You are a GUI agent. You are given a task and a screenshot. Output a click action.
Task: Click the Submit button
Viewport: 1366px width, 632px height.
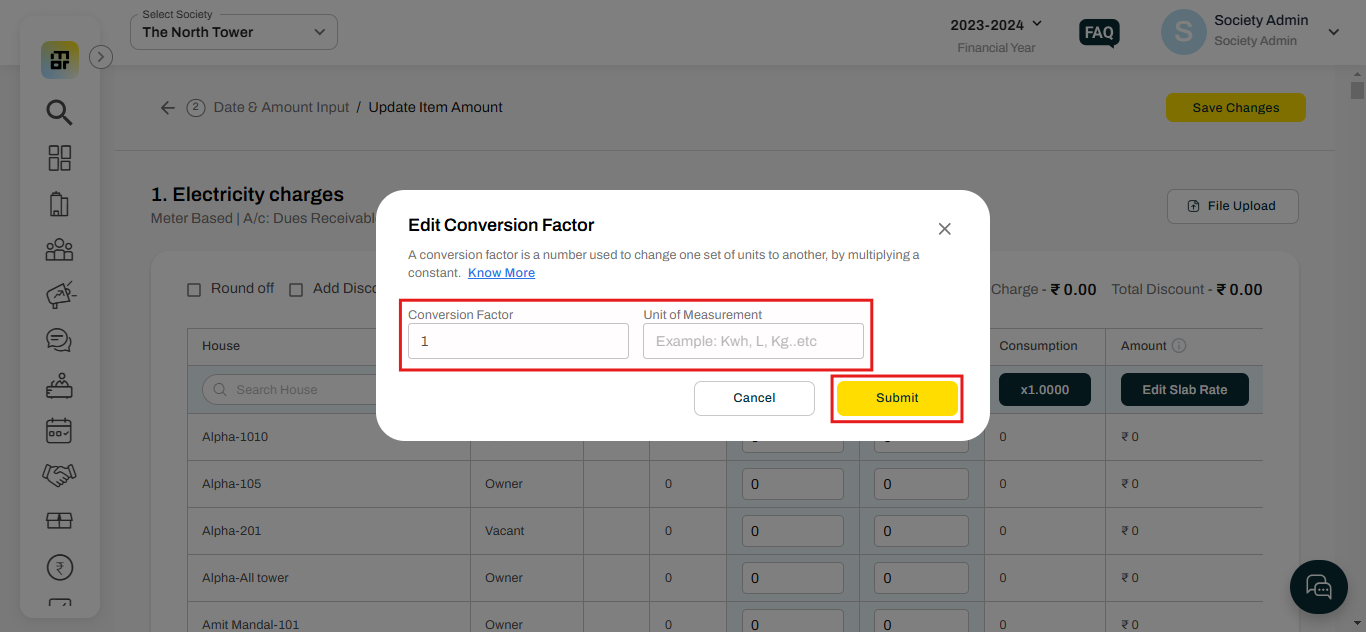point(897,398)
